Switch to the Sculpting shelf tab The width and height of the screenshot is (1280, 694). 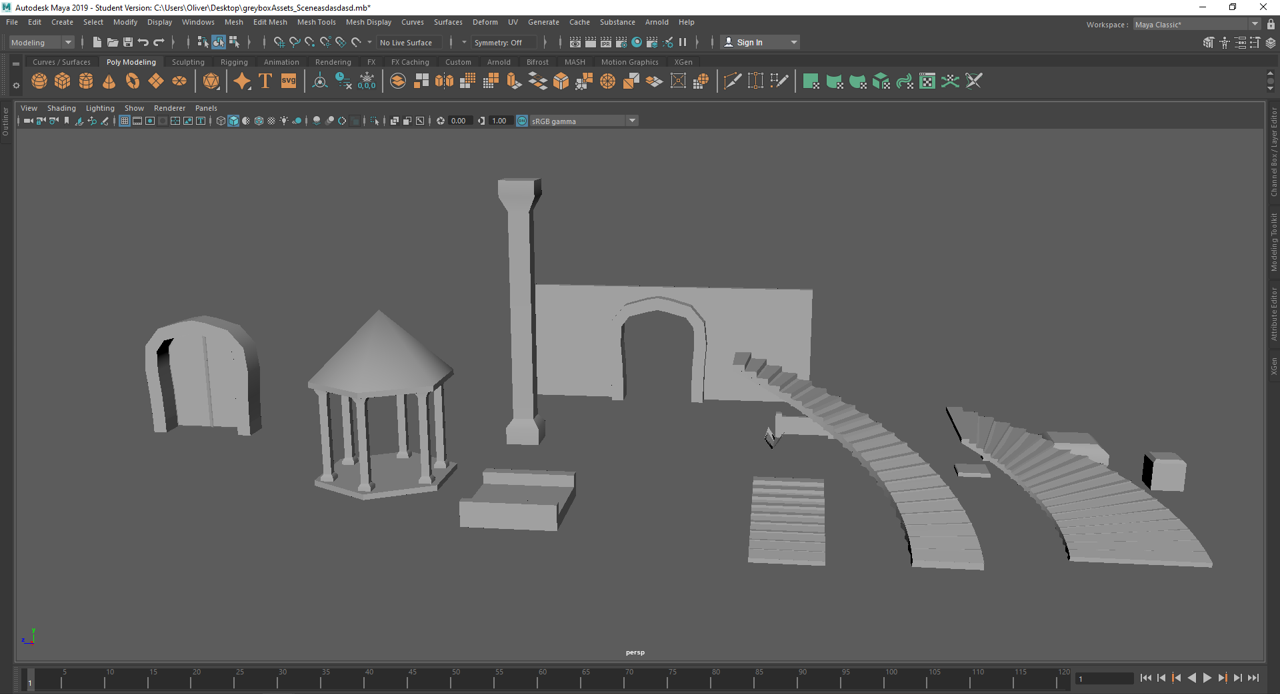(187, 62)
